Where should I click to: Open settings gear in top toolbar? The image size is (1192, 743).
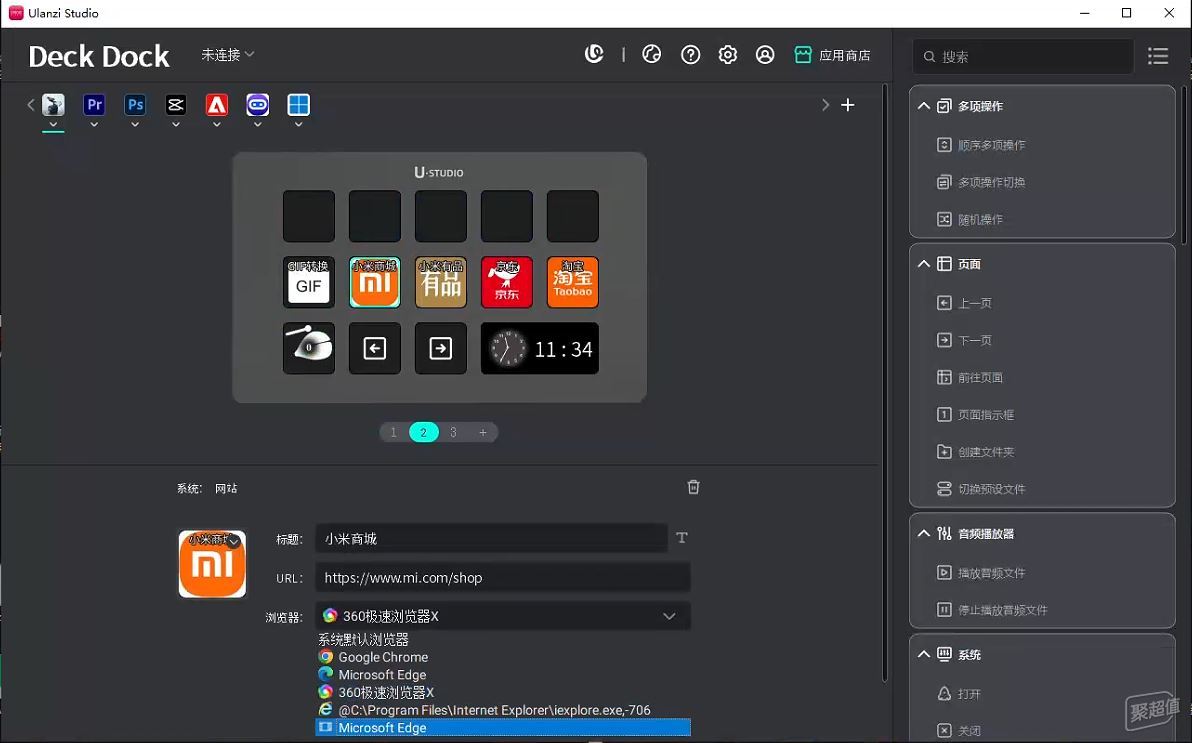point(728,55)
